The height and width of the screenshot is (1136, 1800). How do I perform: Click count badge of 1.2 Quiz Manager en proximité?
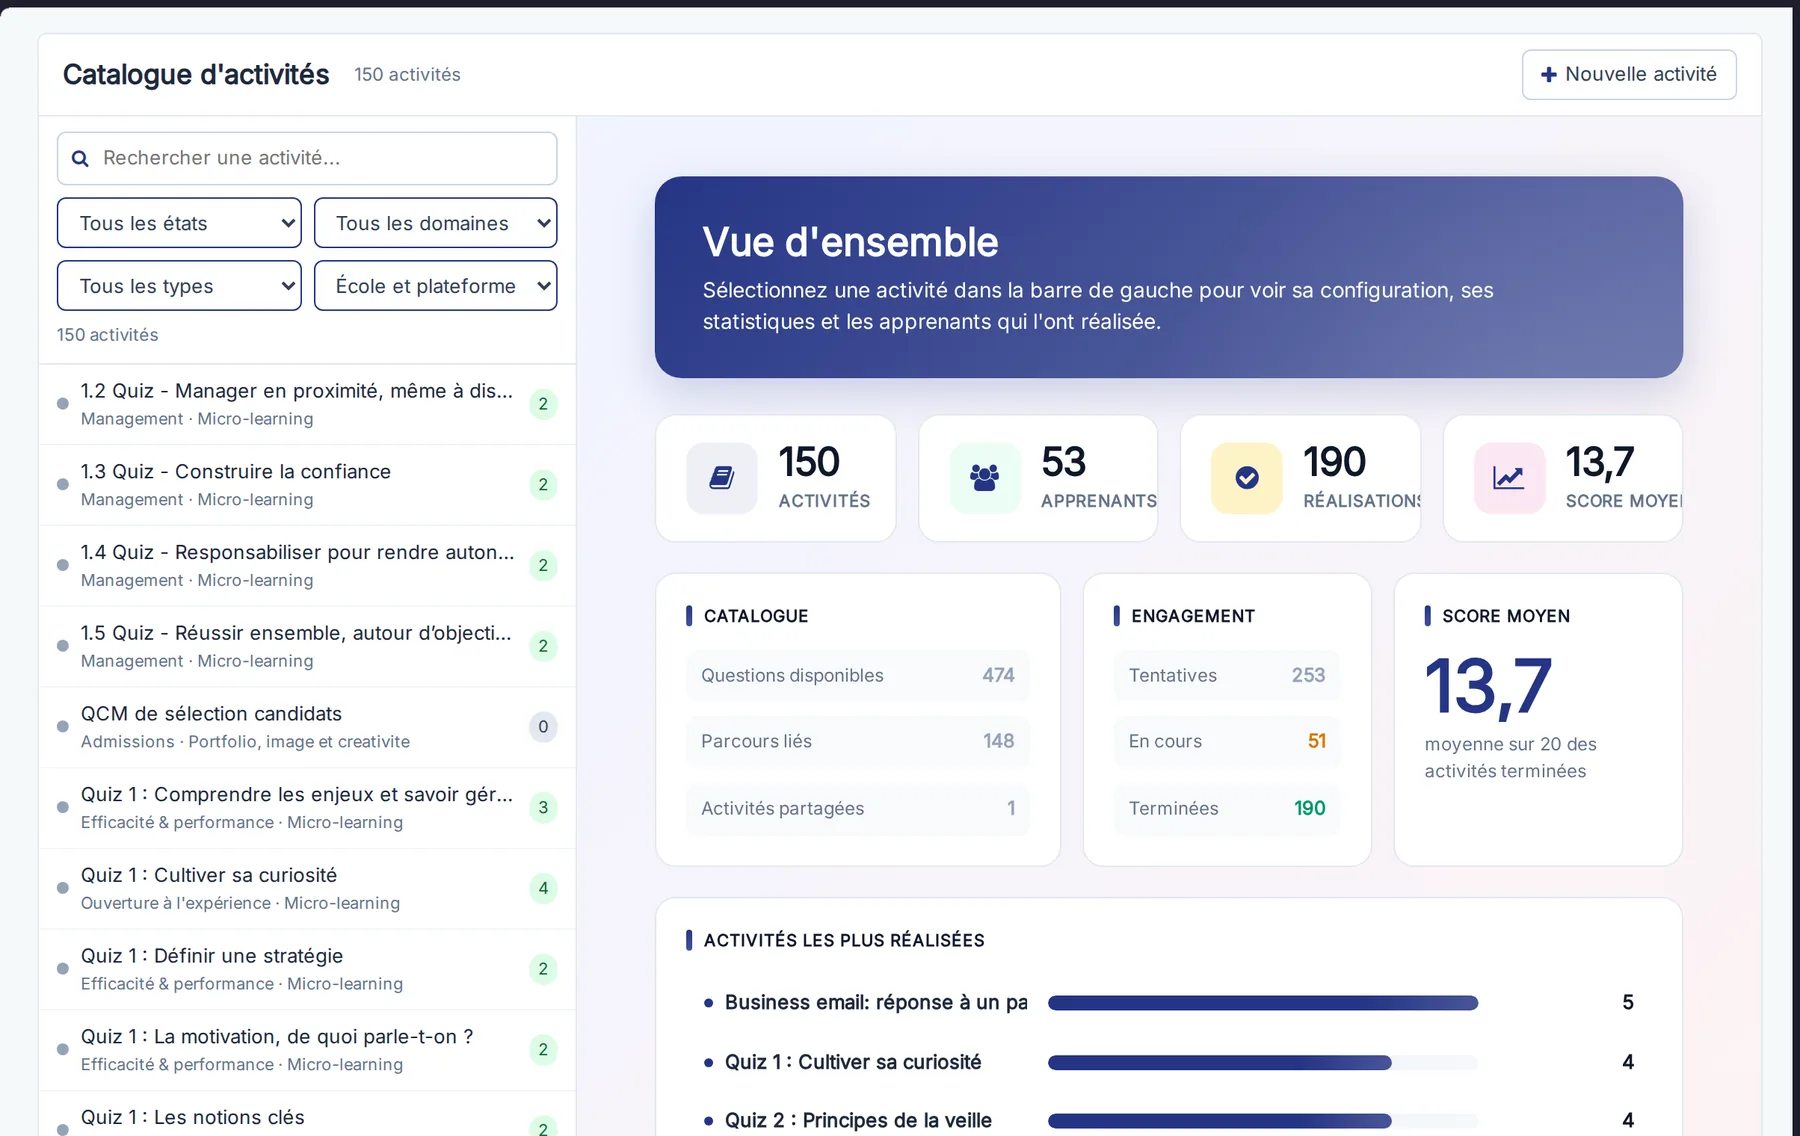pyautogui.click(x=543, y=404)
